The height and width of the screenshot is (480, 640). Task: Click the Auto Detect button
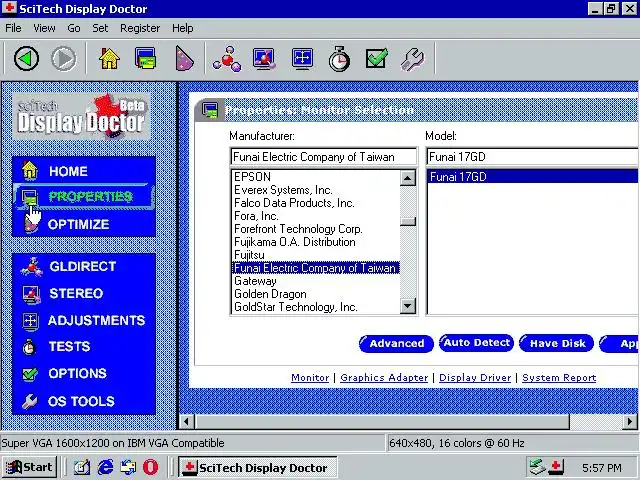tap(476, 343)
